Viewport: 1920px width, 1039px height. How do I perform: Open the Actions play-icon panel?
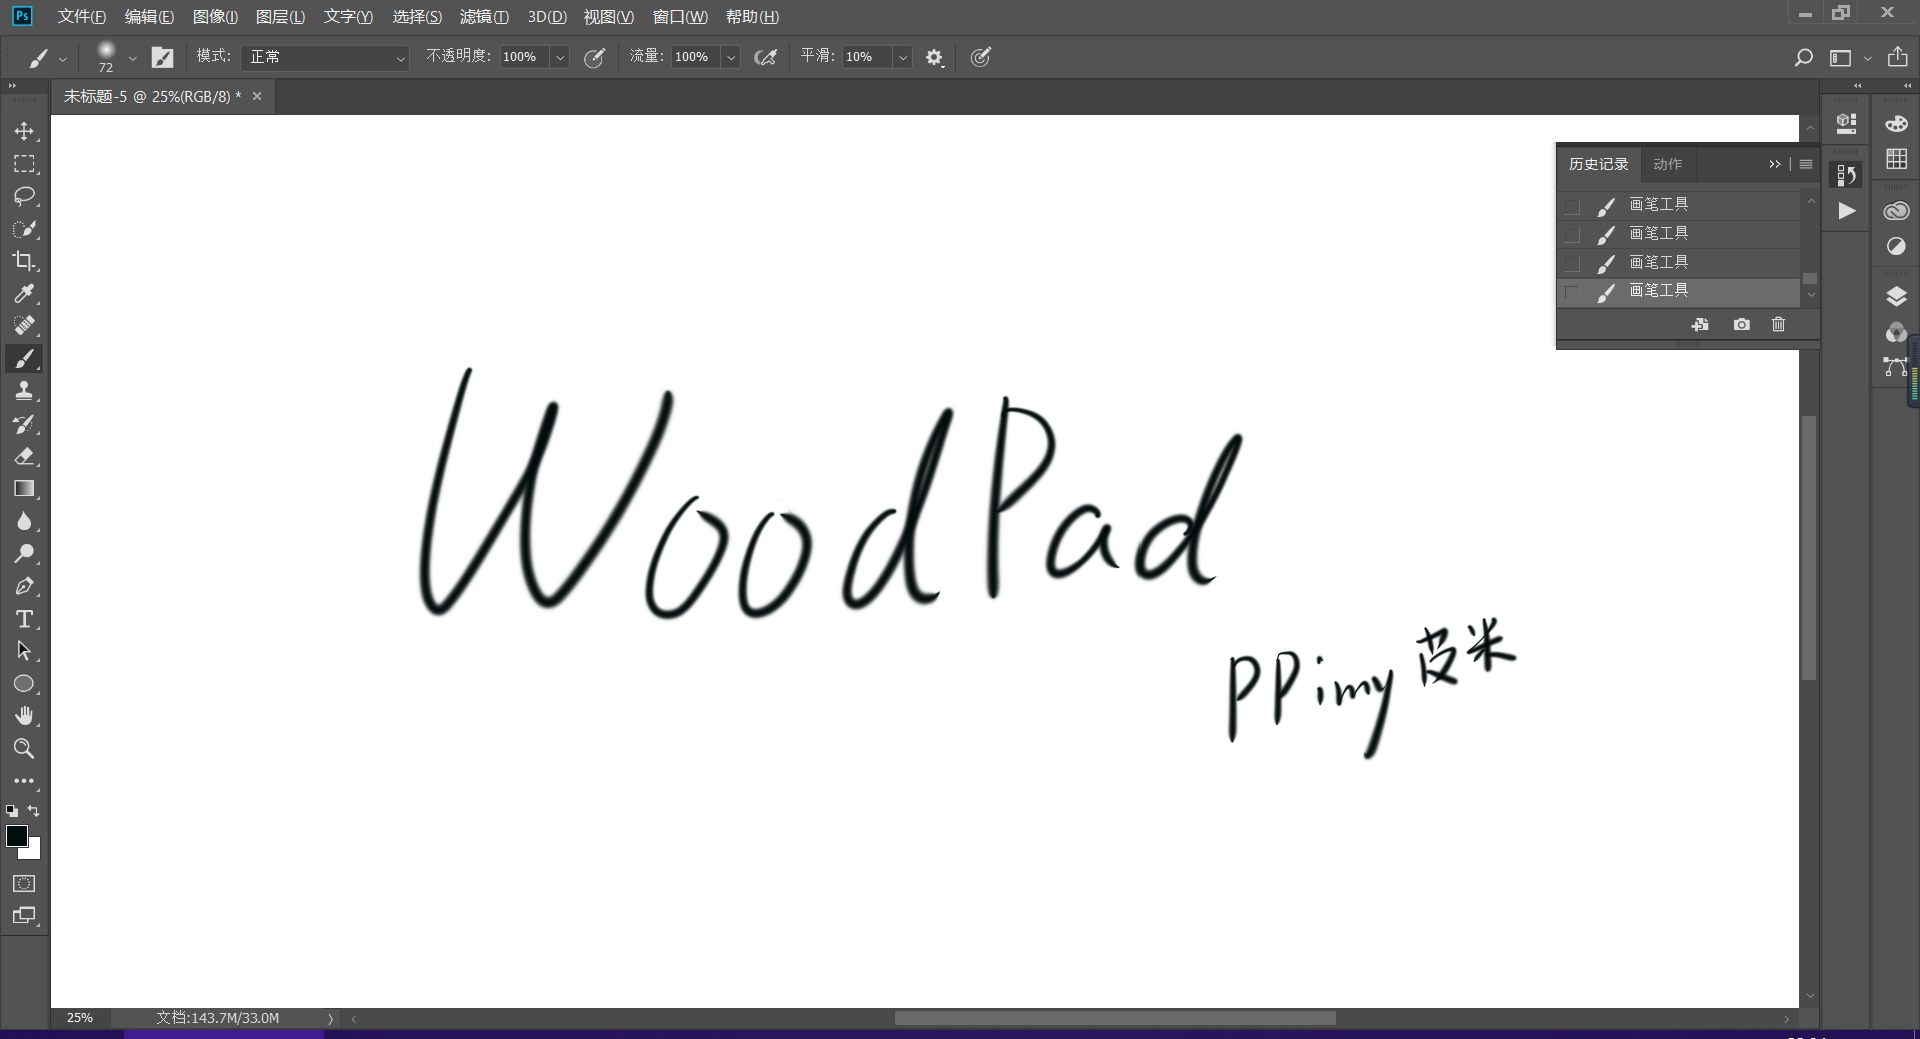click(x=1847, y=211)
